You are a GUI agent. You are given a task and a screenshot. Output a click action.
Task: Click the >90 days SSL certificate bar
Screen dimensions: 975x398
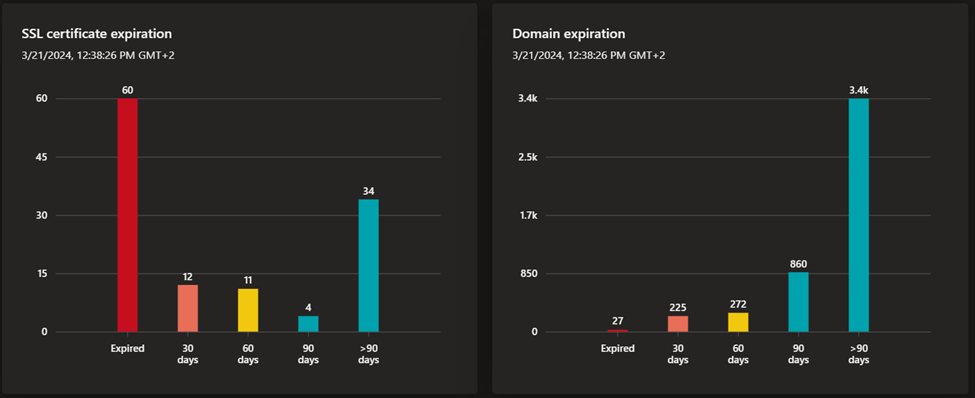coord(369,266)
